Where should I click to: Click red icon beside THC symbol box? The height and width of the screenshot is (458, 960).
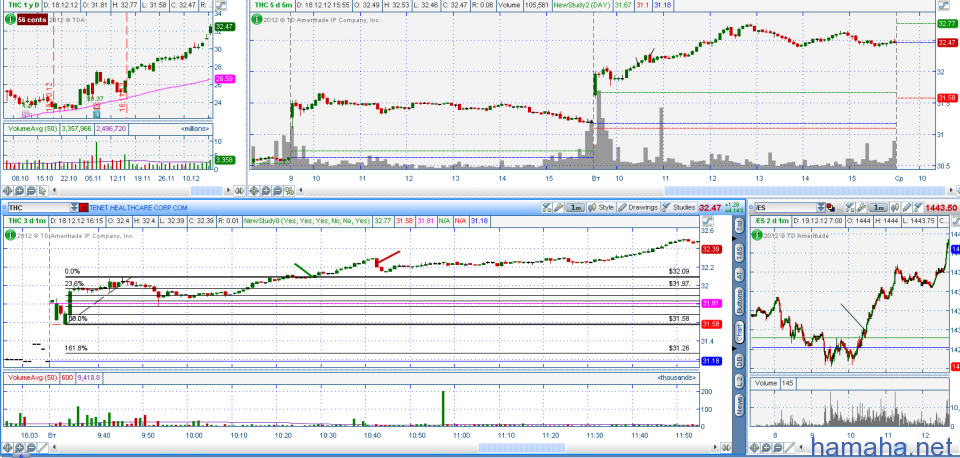[x=83, y=208]
